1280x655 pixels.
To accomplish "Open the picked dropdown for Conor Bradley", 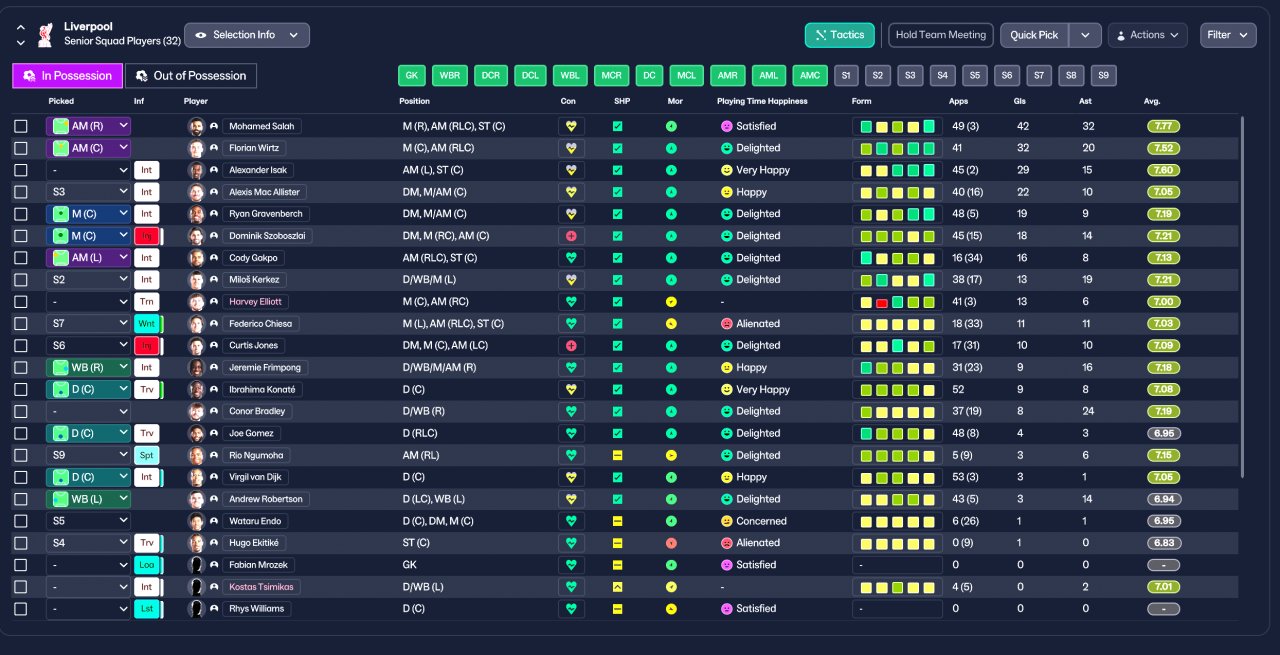I will [x=89, y=412].
